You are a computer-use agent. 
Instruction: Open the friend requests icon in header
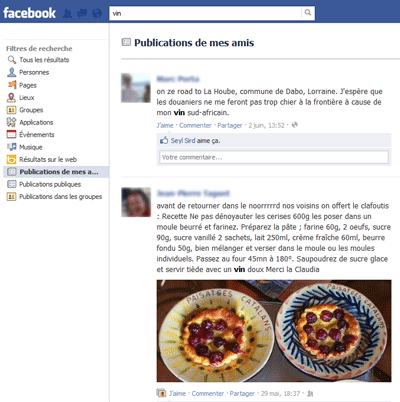click(x=68, y=13)
